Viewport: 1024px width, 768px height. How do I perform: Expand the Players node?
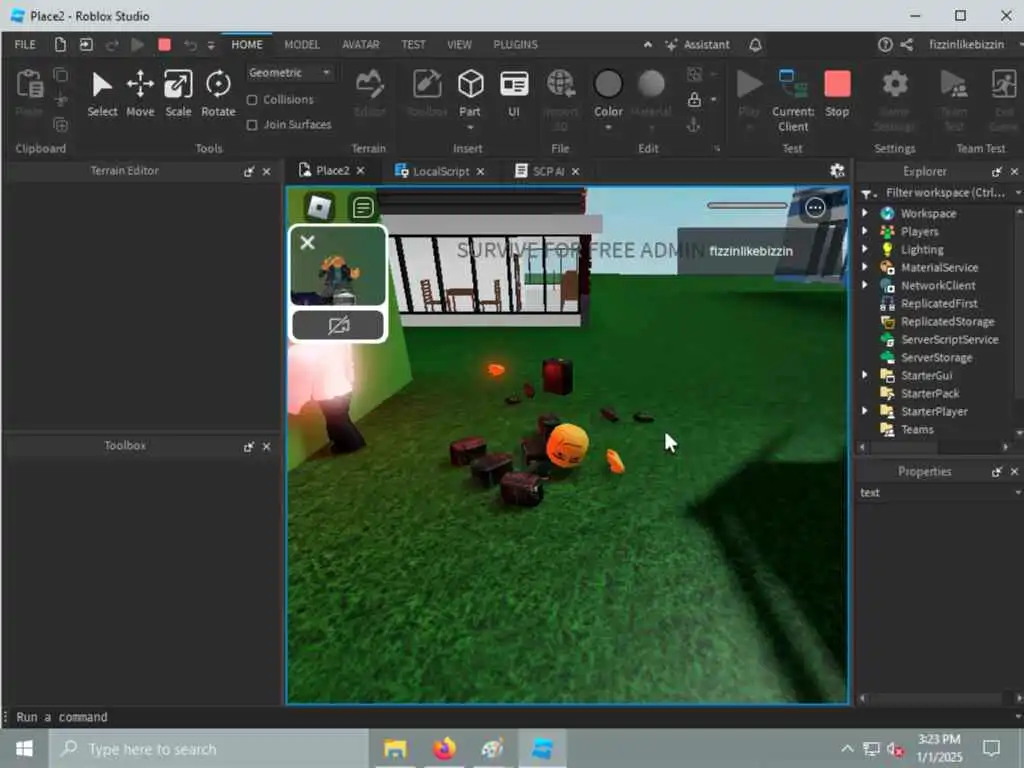[x=865, y=231]
